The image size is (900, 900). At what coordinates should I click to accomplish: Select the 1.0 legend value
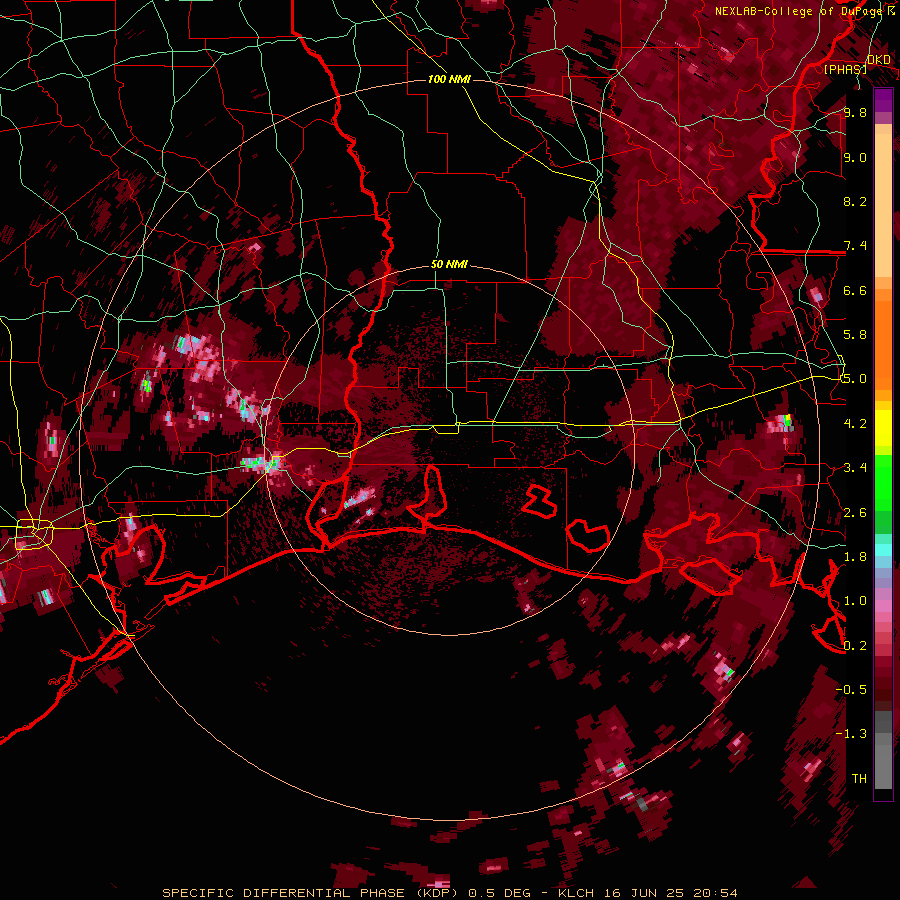[x=855, y=601]
